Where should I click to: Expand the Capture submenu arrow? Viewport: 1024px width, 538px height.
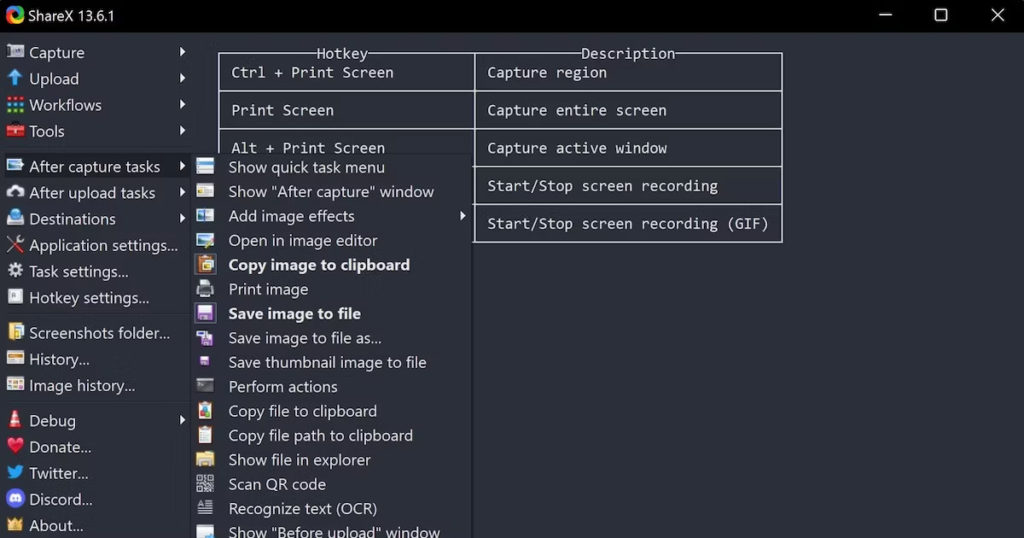[183, 52]
